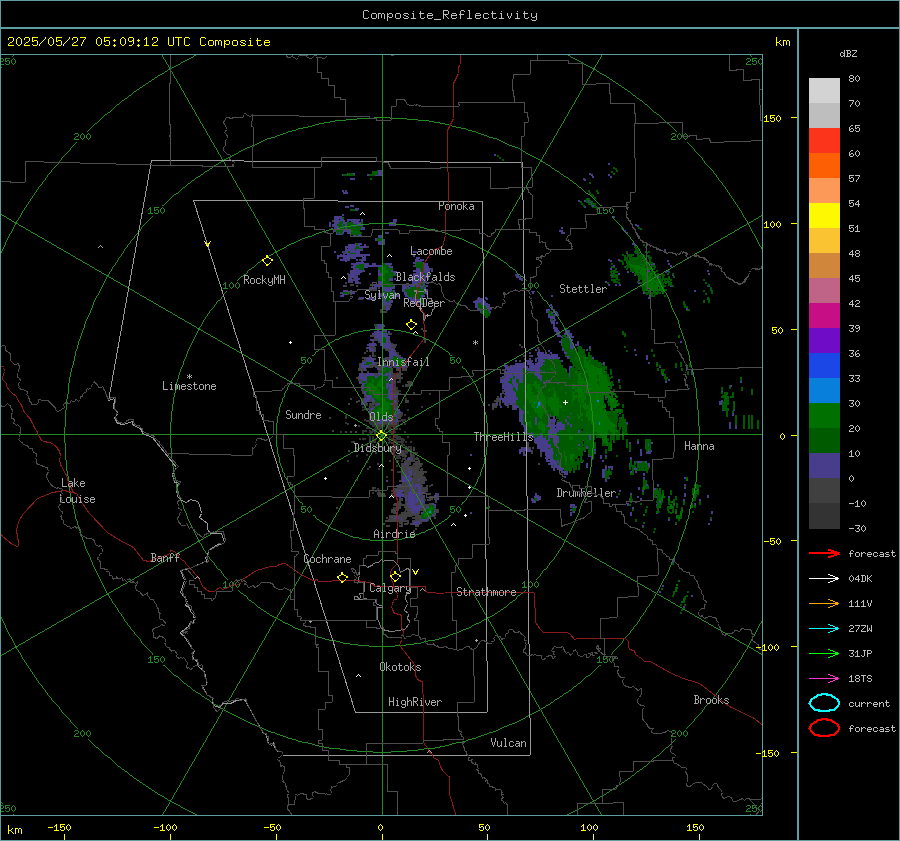Click the asterisk marker above Limestone

click(x=189, y=377)
